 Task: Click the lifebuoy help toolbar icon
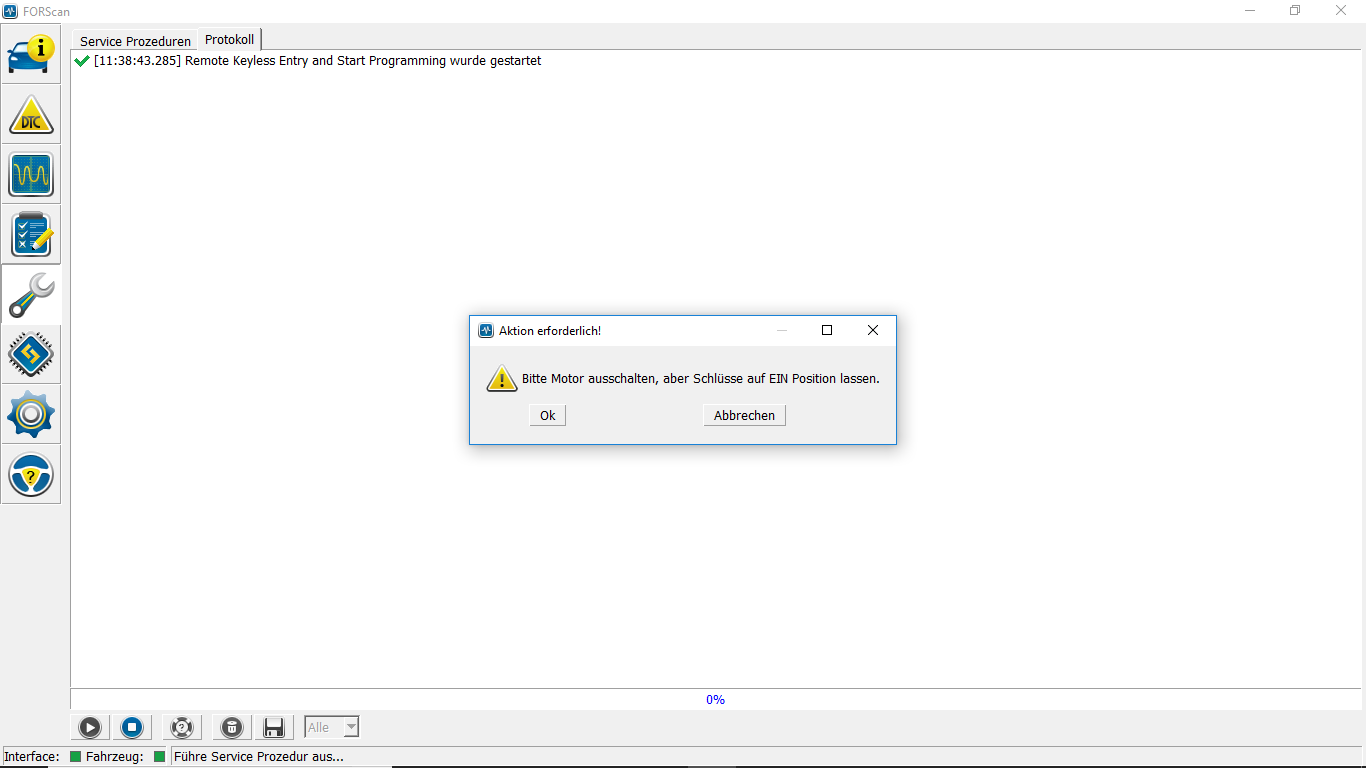[x=181, y=727]
